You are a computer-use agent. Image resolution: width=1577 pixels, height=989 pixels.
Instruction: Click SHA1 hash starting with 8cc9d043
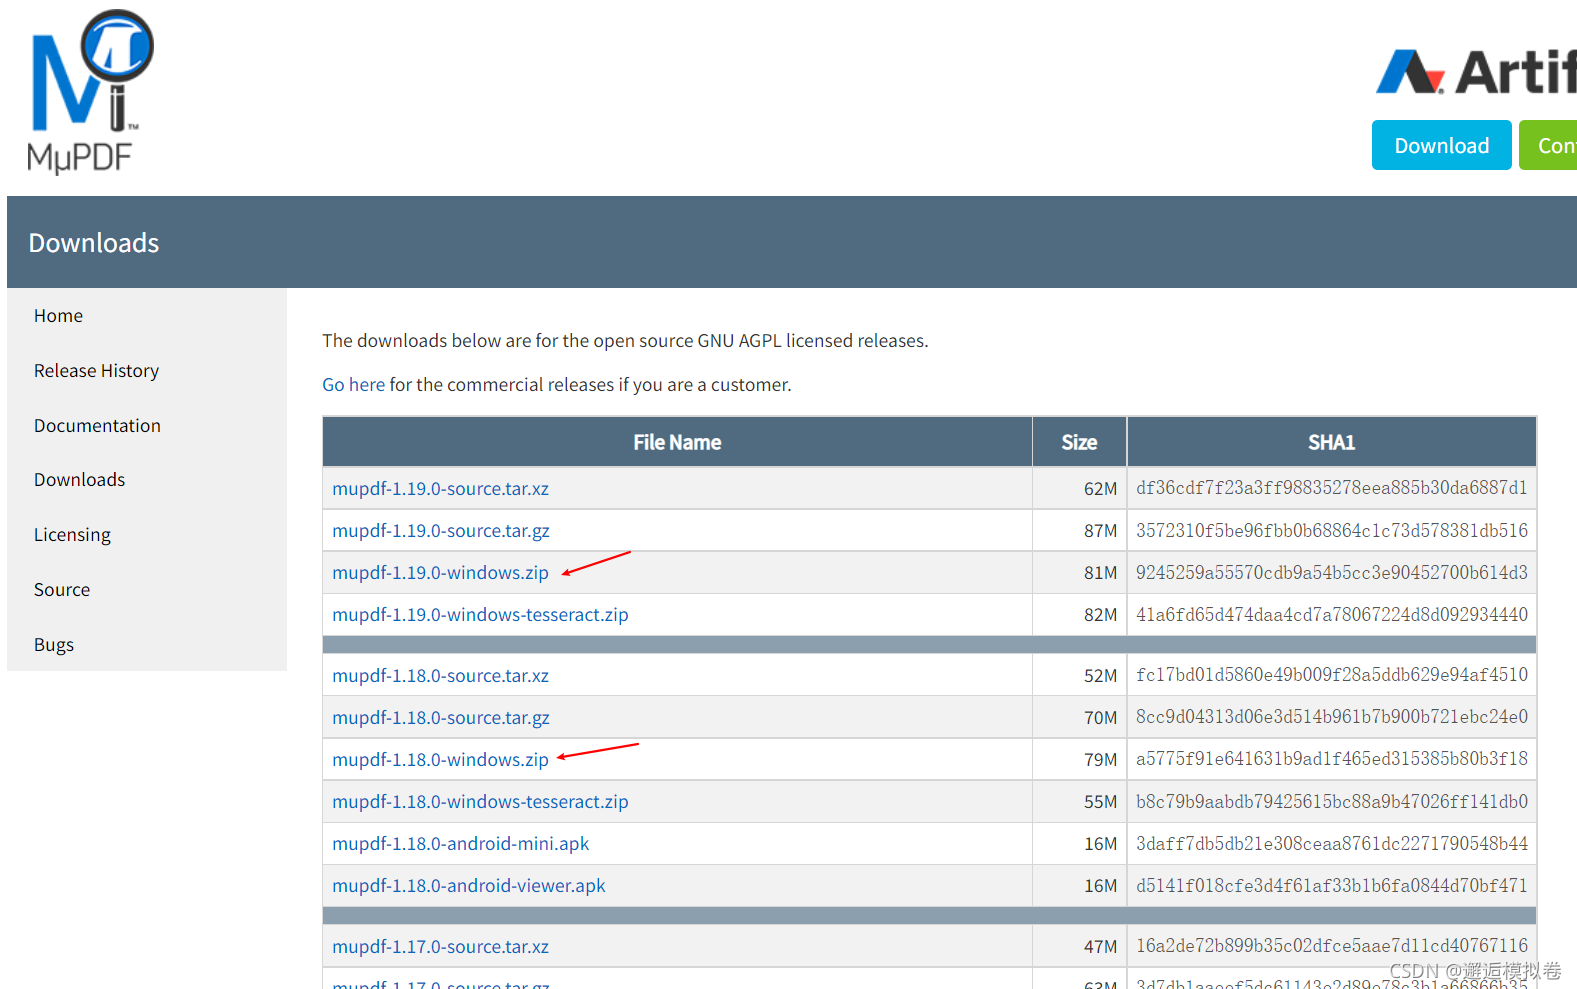pyautogui.click(x=1331, y=717)
